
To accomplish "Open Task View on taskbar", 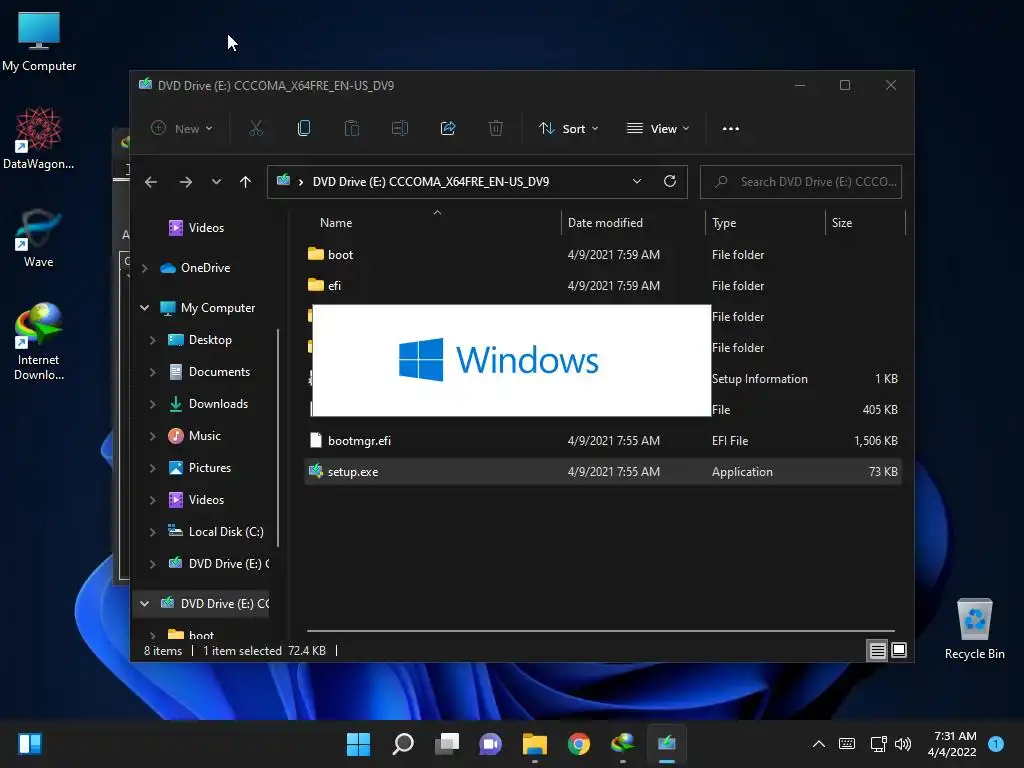I will [447, 744].
